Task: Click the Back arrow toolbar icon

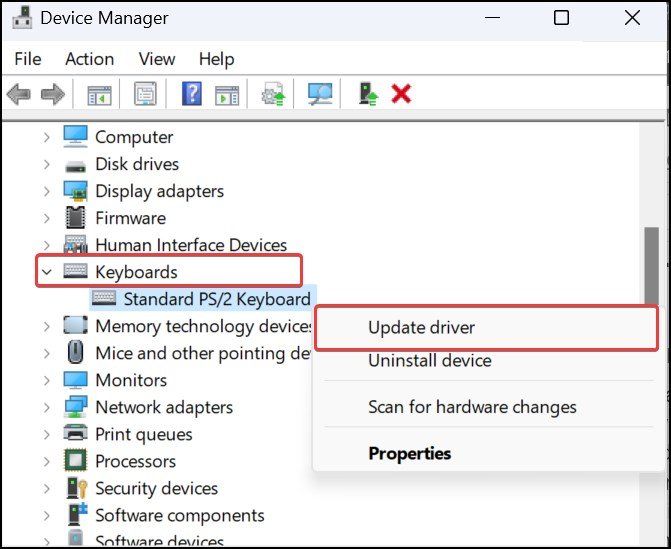Action: click(x=18, y=94)
